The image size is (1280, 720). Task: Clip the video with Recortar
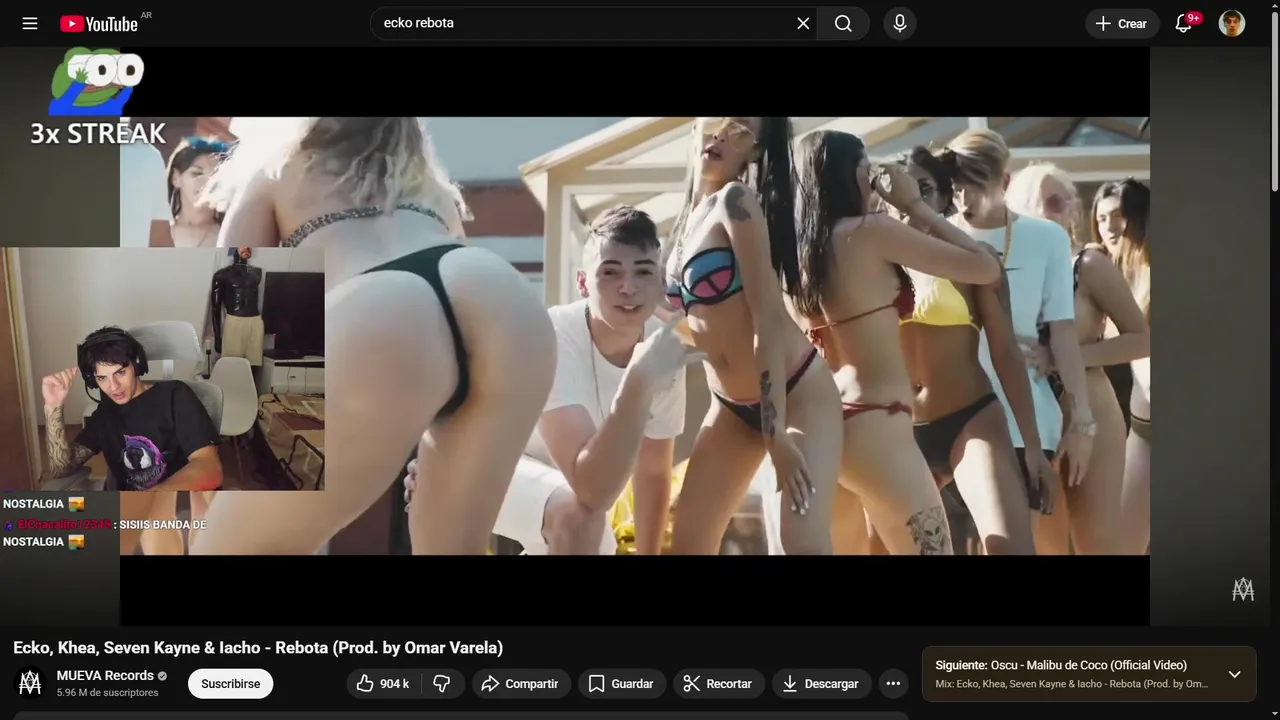coord(718,683)
